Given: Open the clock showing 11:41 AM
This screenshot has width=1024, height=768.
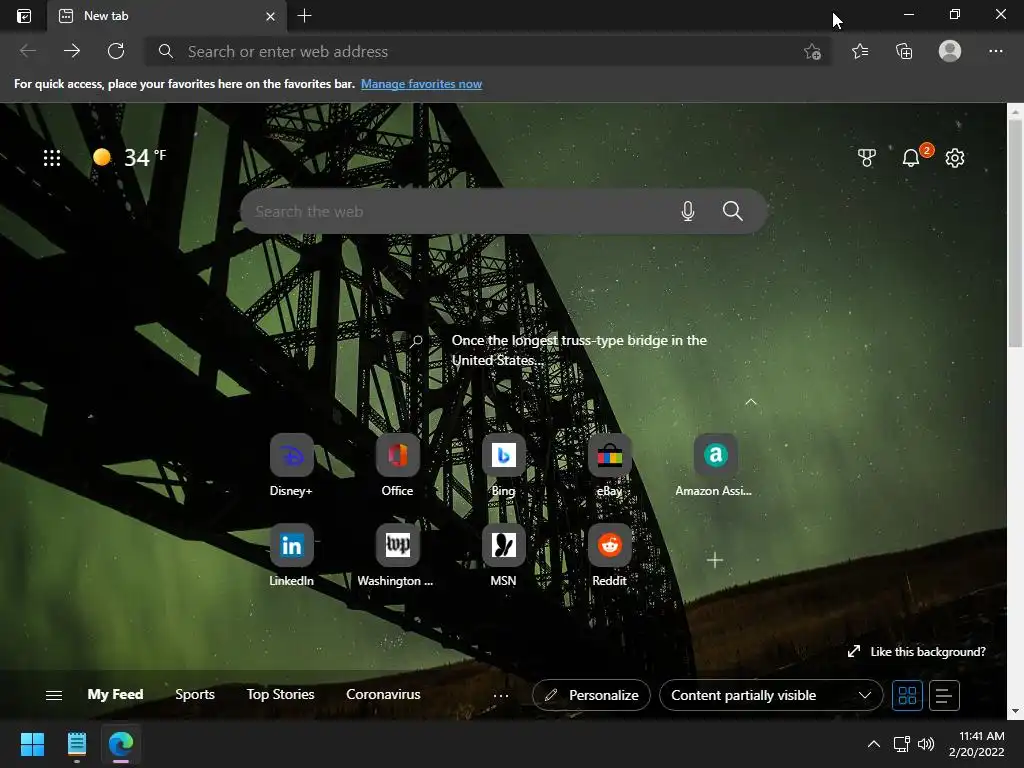Looking at the screenshot, I should click(977, 744).
